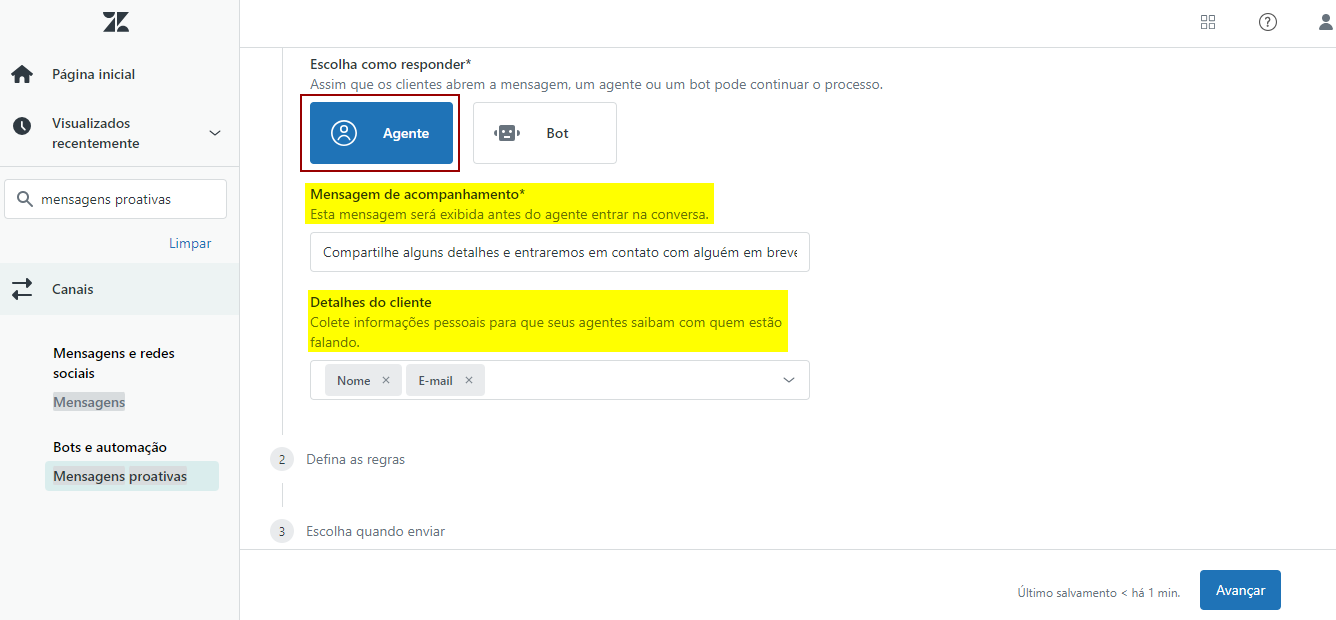1336x620 pixels.
Task: Click the Visualizados recentemente clock icon
Action: tap(22, 126)
